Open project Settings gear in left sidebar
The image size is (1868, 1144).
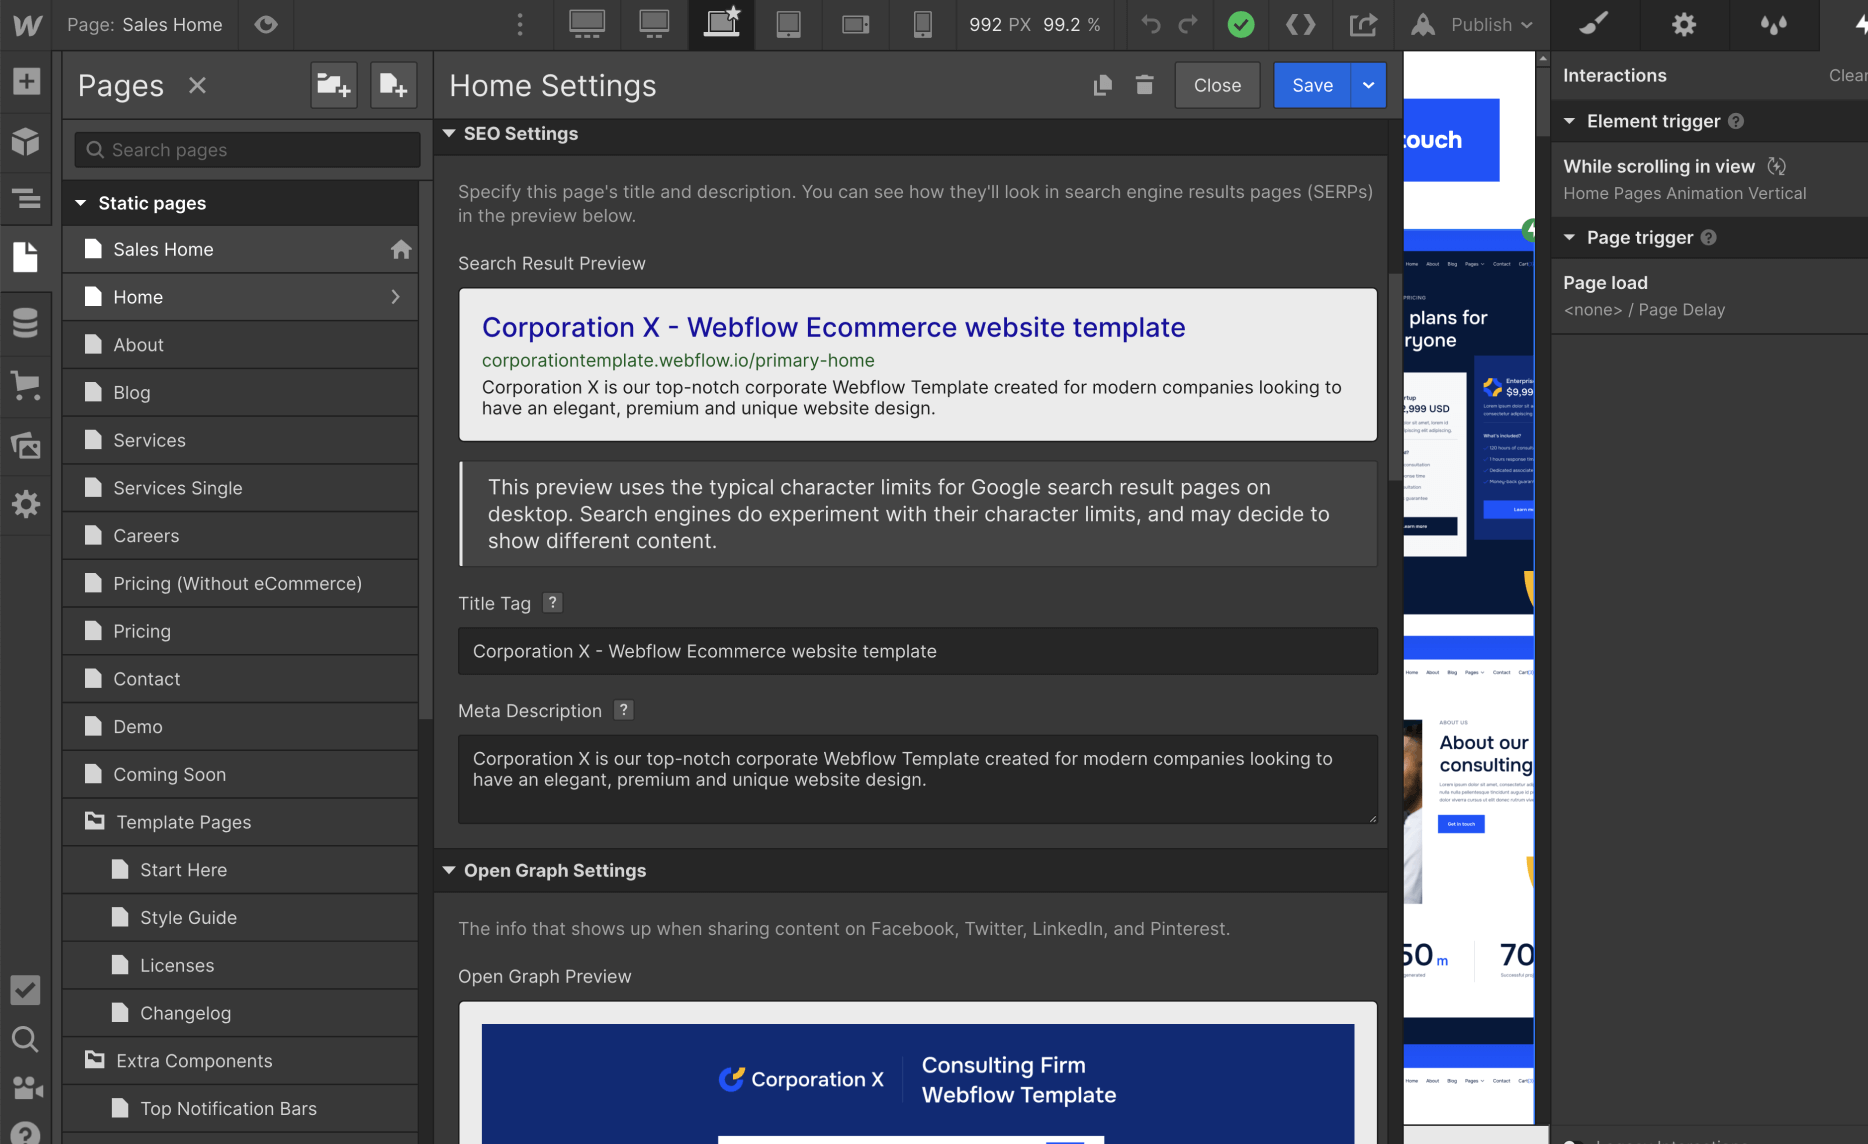tap(26, 503)
